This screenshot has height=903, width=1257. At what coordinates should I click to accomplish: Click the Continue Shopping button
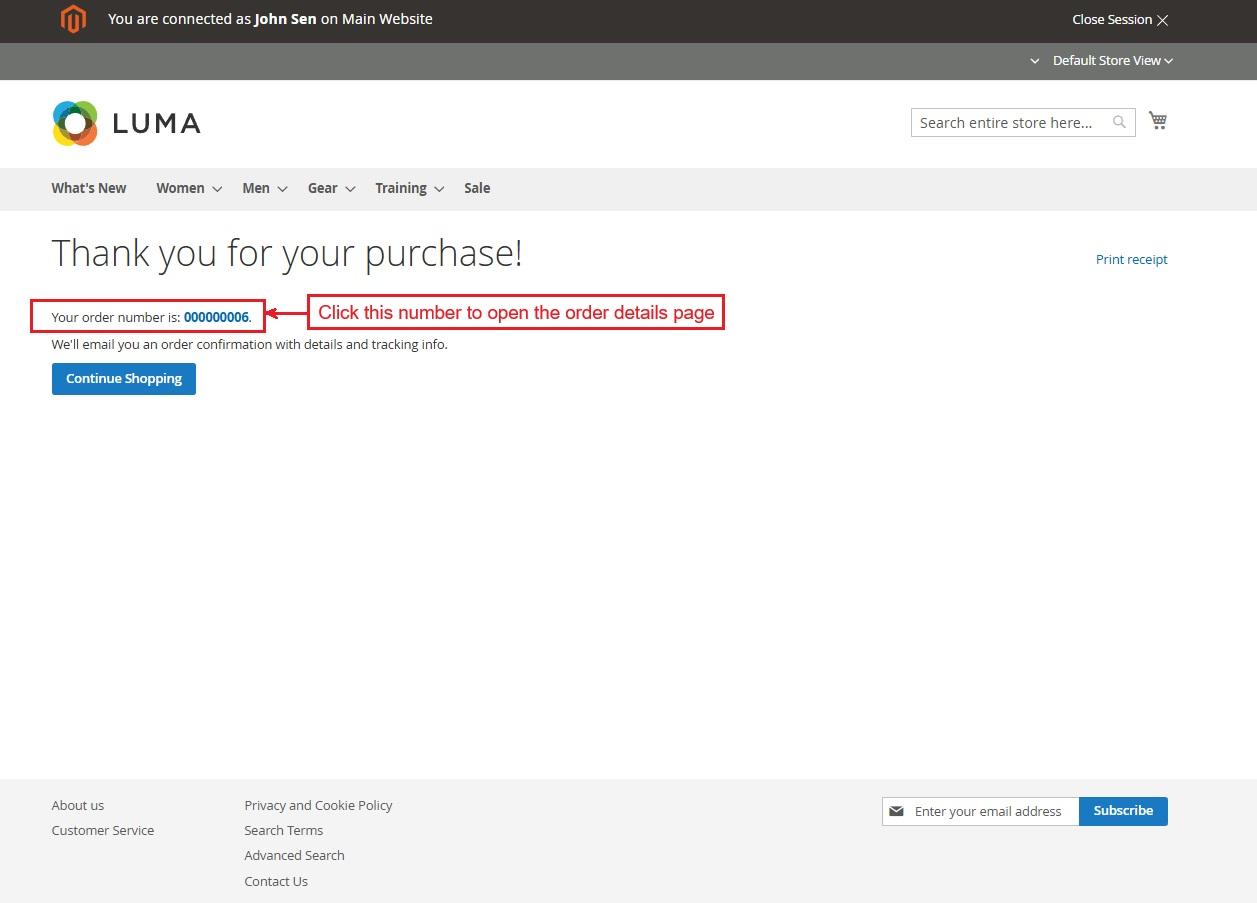[x=124, y=379]
